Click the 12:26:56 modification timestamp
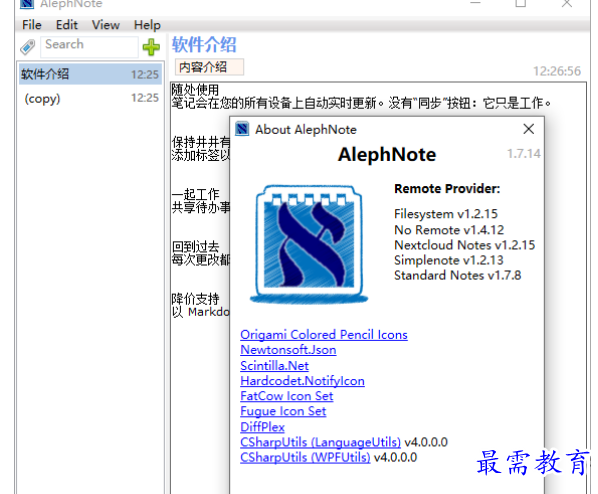Screen dimensions: 598x494 click(x=557, y=71)
